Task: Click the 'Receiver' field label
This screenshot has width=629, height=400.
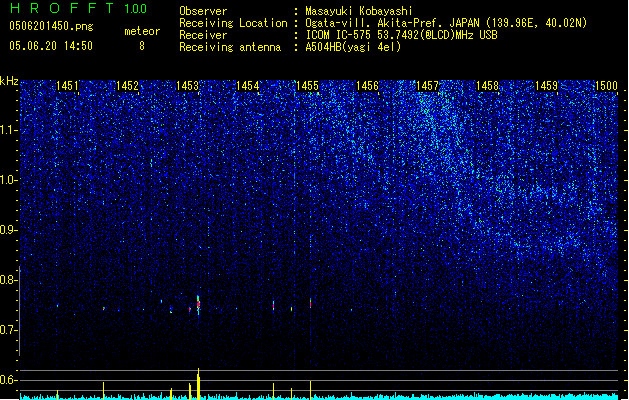Action: tap(203, 35)
